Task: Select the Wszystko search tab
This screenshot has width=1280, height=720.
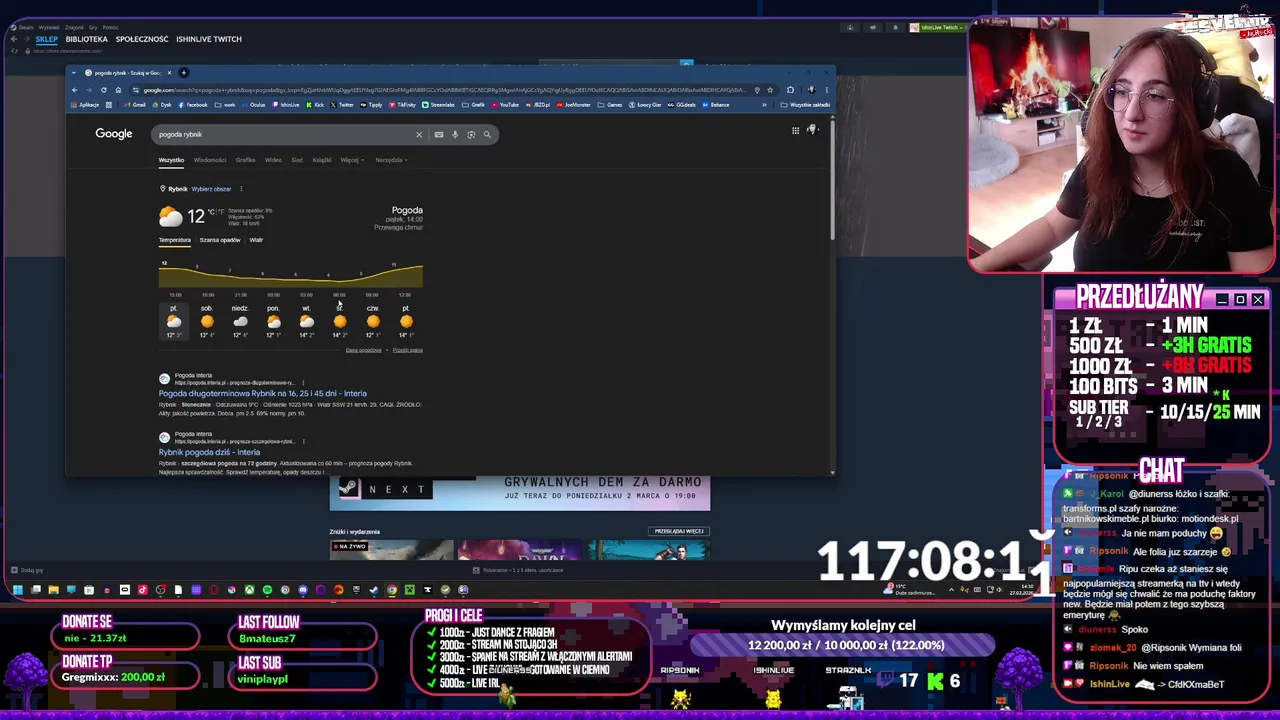Action: click(171, 160)
